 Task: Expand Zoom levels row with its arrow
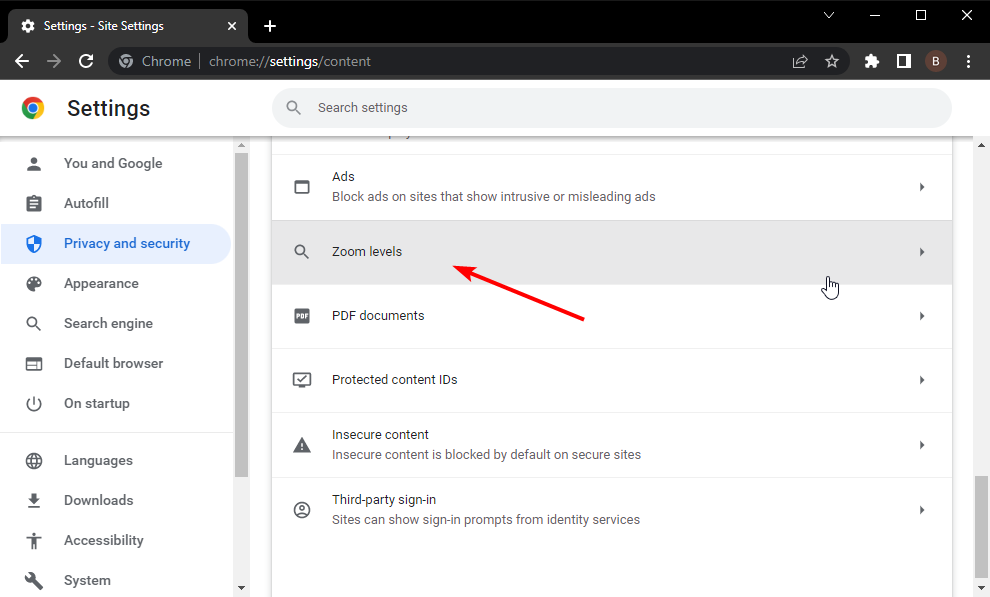tap(922, 252)
